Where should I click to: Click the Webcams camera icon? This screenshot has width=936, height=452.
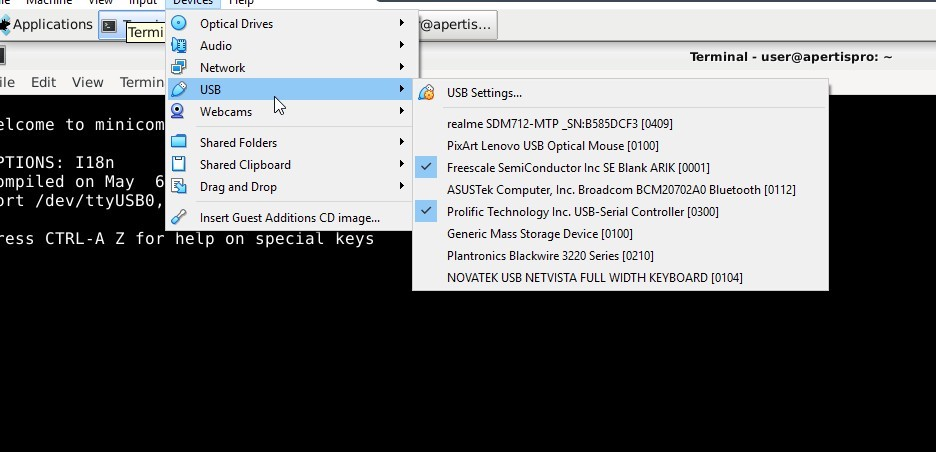[177, 111]
